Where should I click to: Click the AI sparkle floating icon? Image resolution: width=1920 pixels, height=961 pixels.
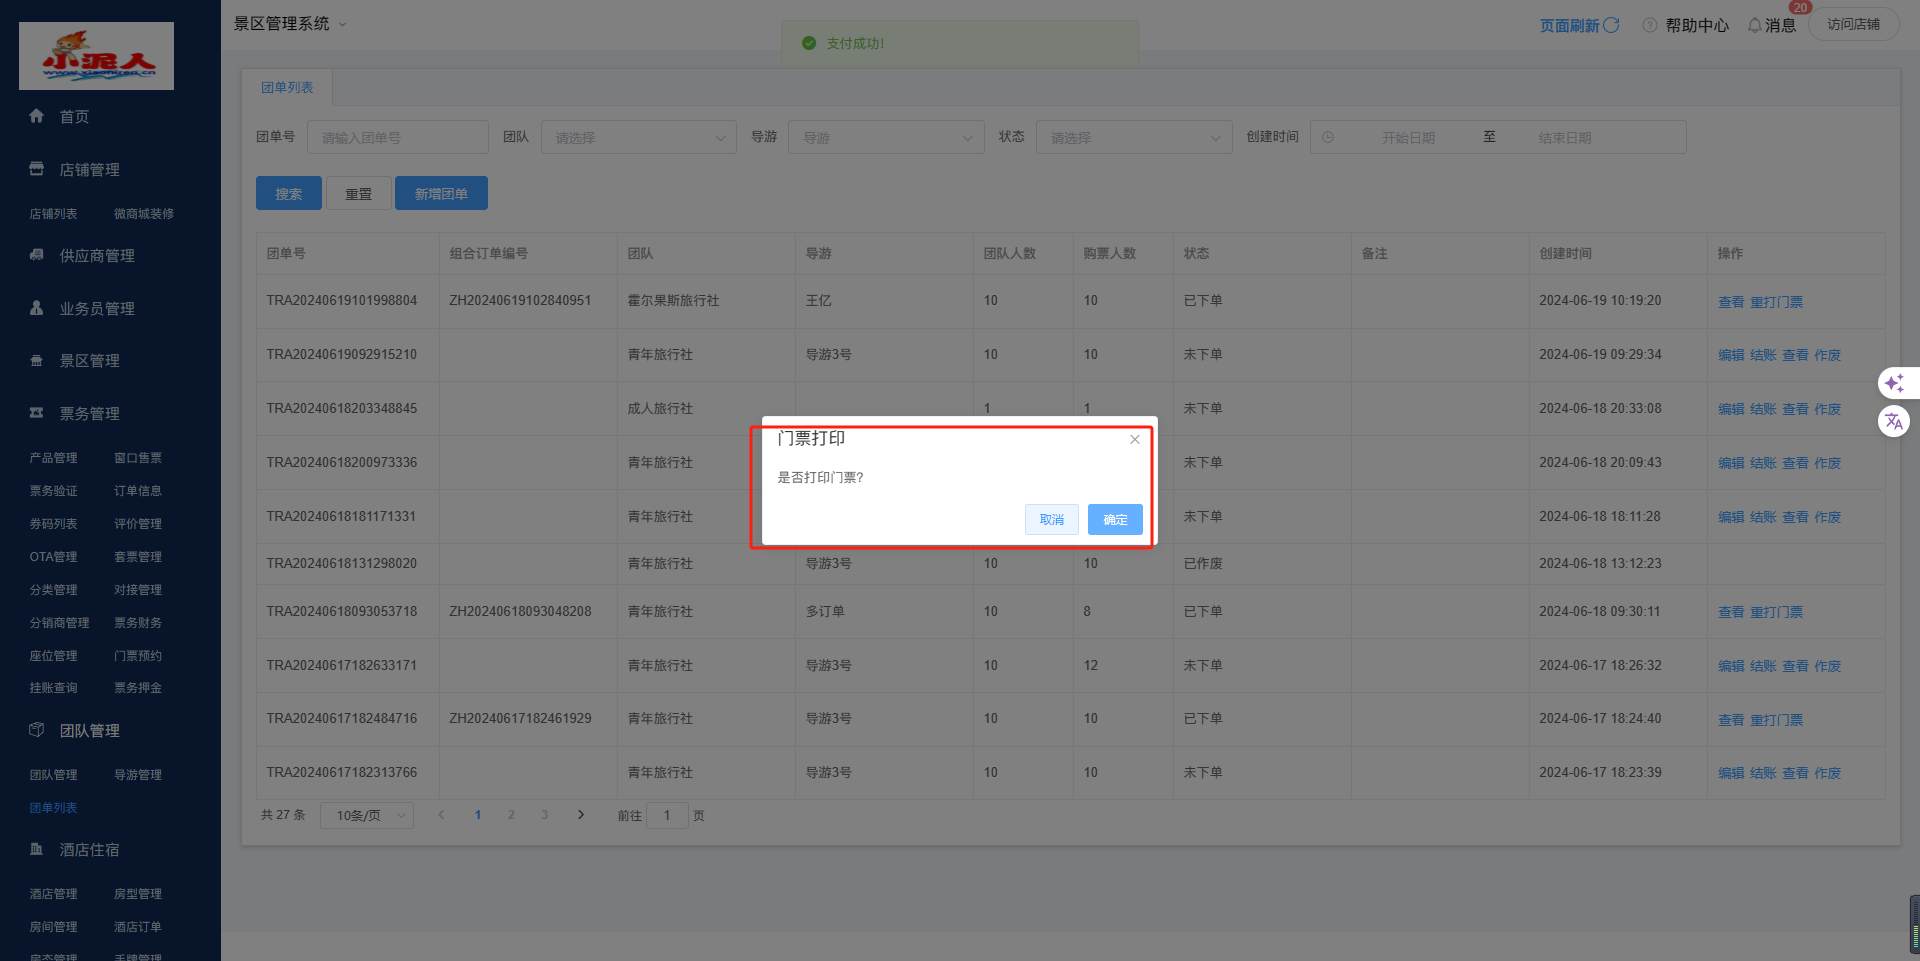point(1894,383)
